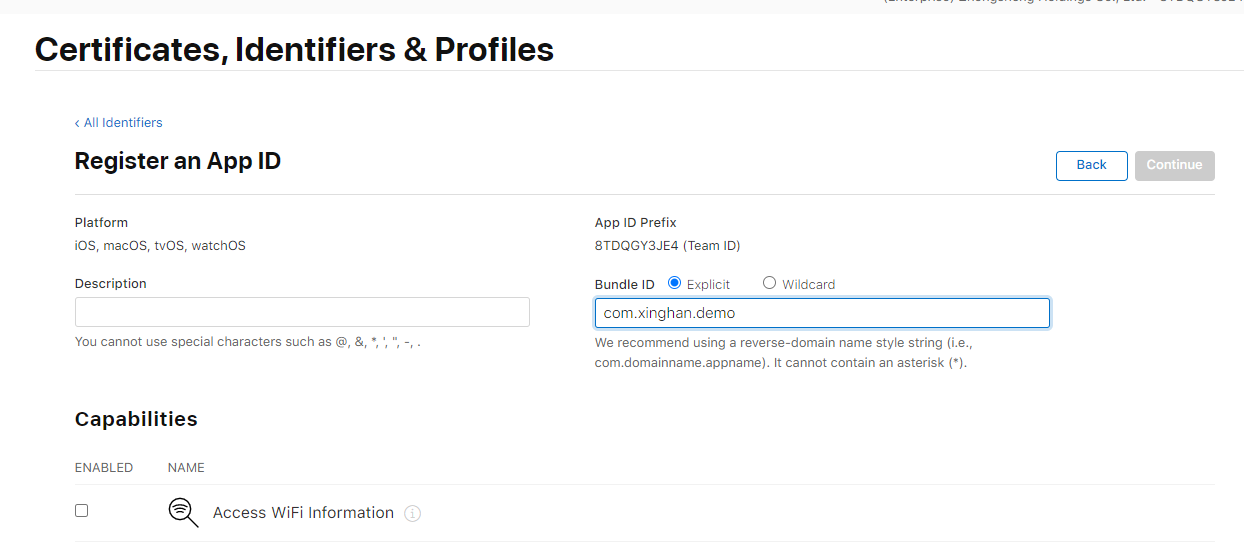This screenshot has width=1244, height=547.
Task: Click into the Bundle ID input field
Action: point(822,313)
